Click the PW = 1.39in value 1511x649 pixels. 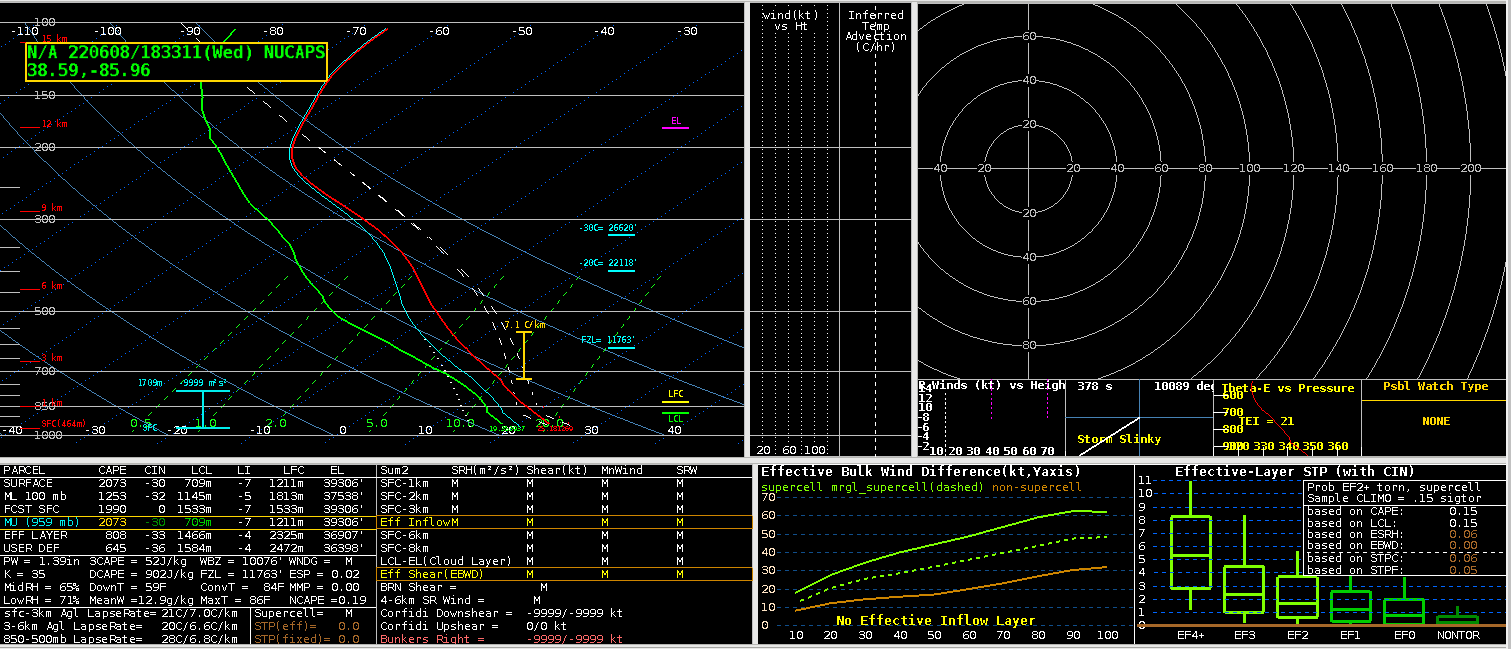point(41,563)
